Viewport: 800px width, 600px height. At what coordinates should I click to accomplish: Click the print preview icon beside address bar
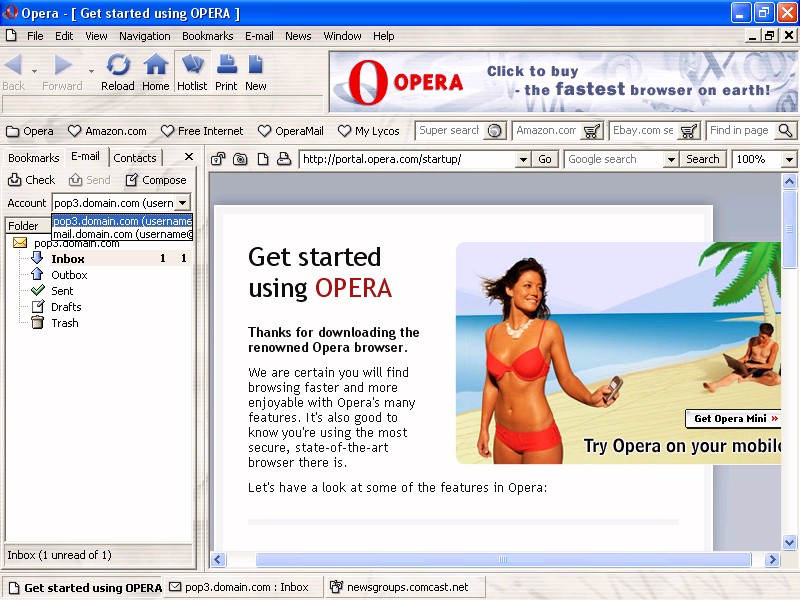click(x=284, y=159)
